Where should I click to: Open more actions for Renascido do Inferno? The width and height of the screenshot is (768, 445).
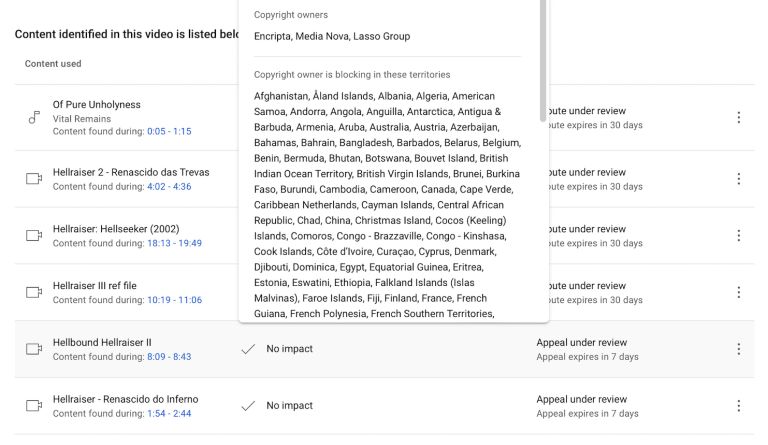pos(739,406)
